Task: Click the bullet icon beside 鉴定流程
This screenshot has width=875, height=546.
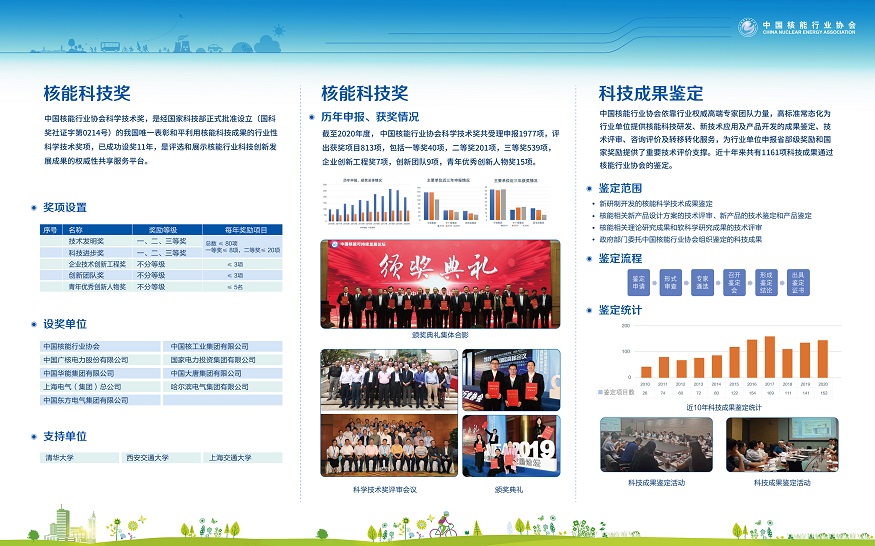Action: (589, 259)
